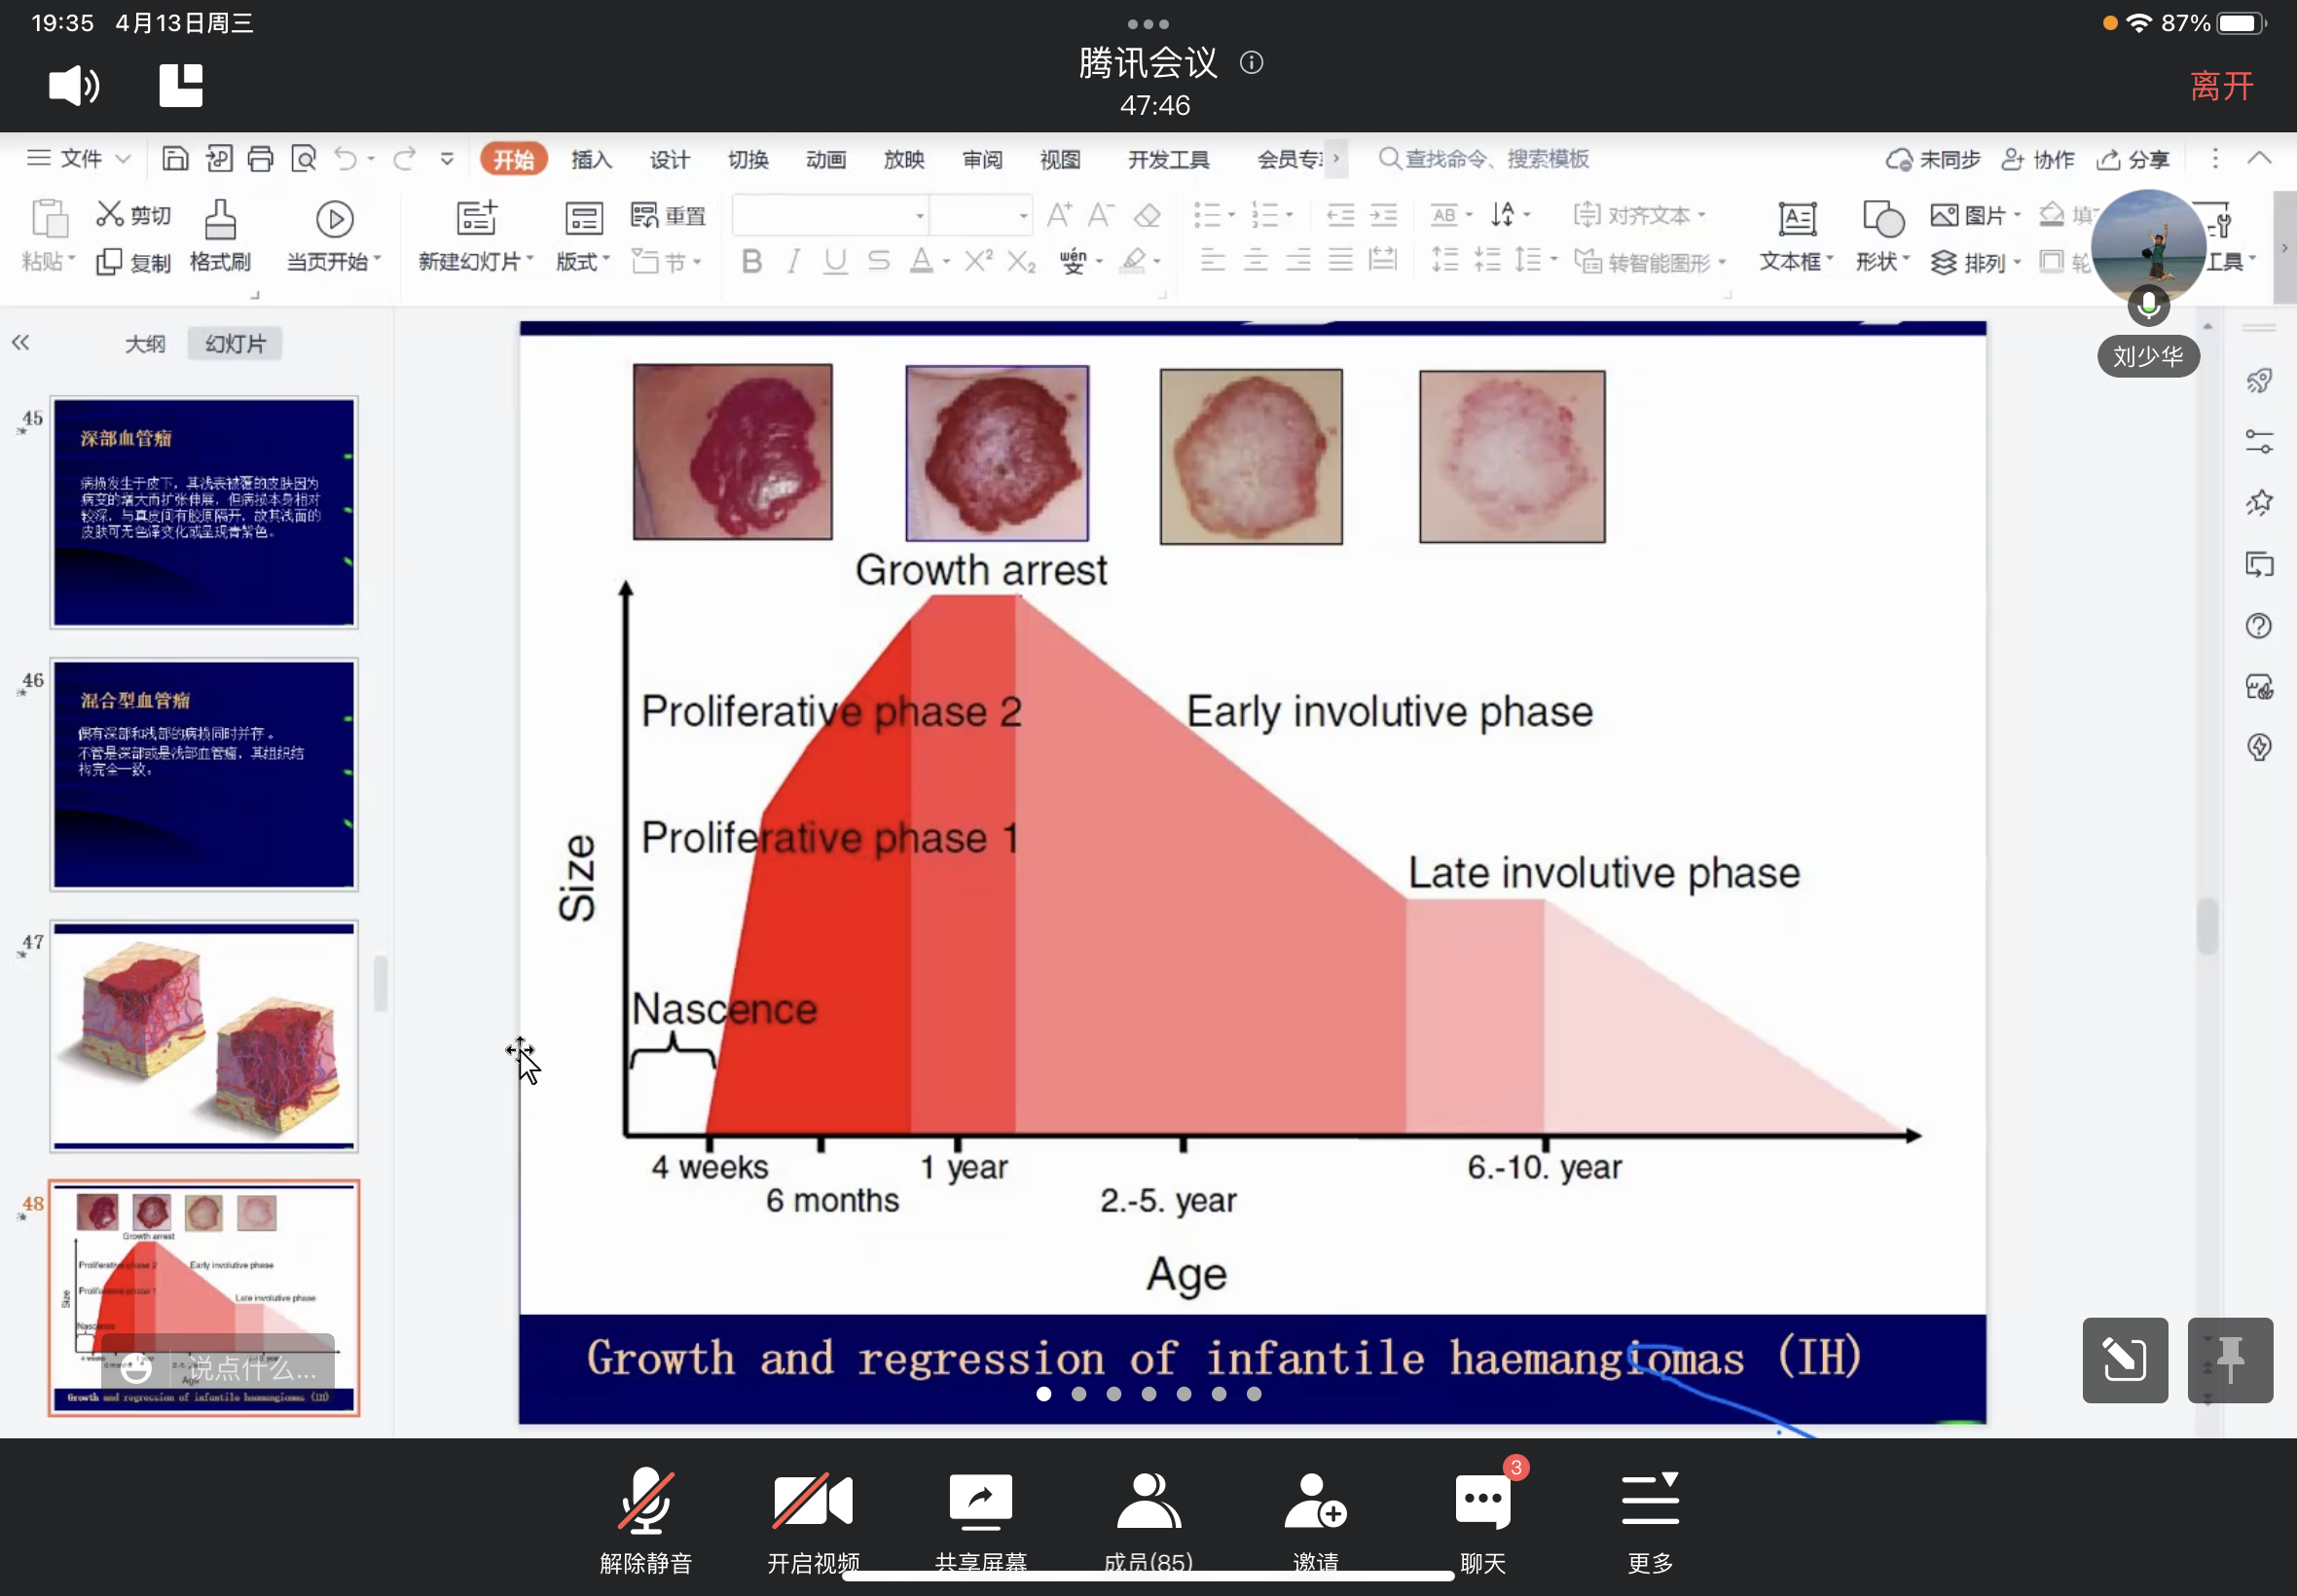Click the share screen icon
Screen dimensions: 2297x1596
coord(980,1501)
